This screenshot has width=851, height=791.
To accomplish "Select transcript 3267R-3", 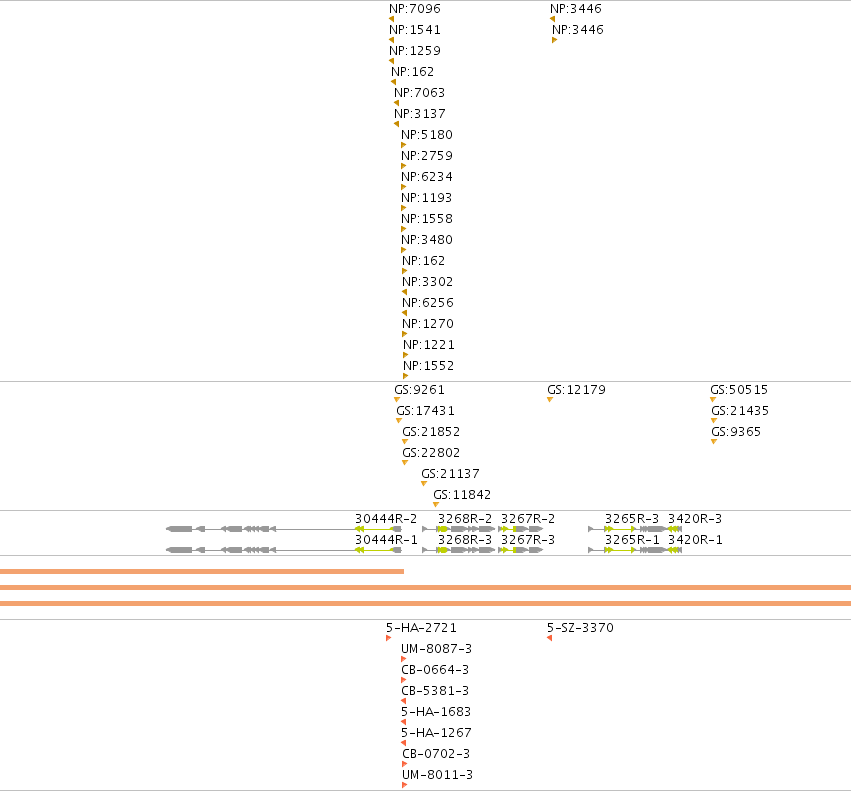I will tap(528, 540).
